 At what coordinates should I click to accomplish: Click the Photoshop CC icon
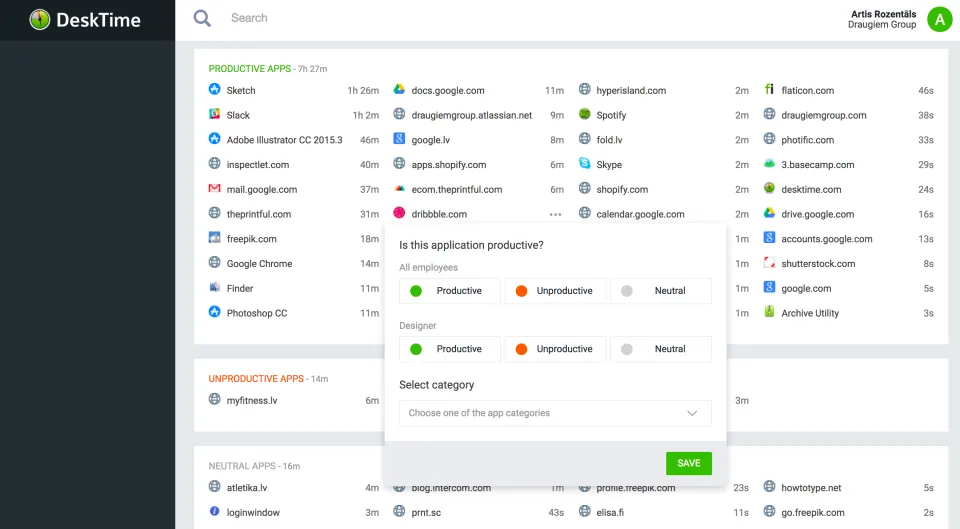[214, 312]
